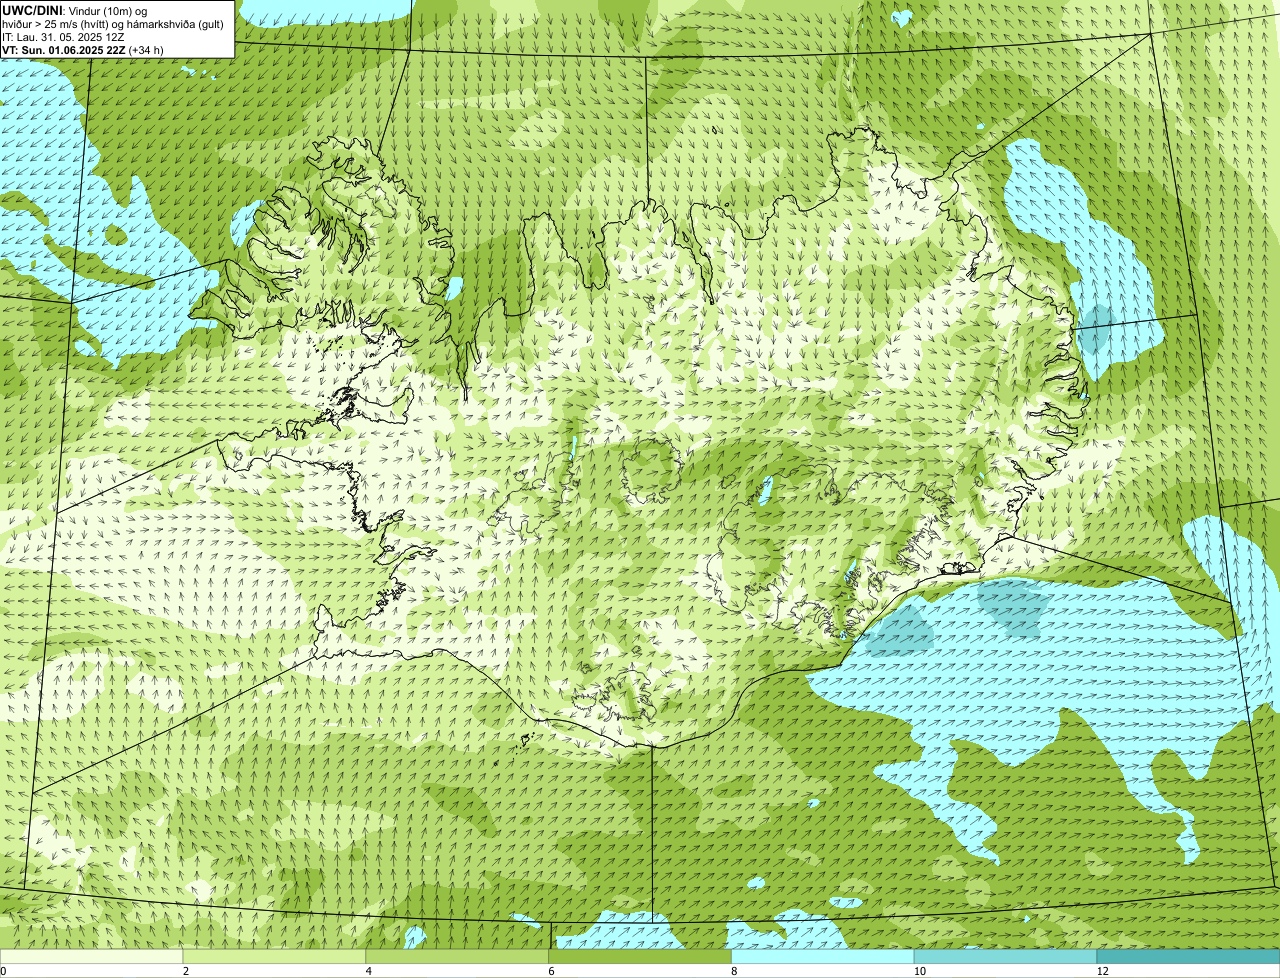This screenshot has width=1280, height=978.
Task: Click the legend label '0'
Action: [x=3, y=971]
